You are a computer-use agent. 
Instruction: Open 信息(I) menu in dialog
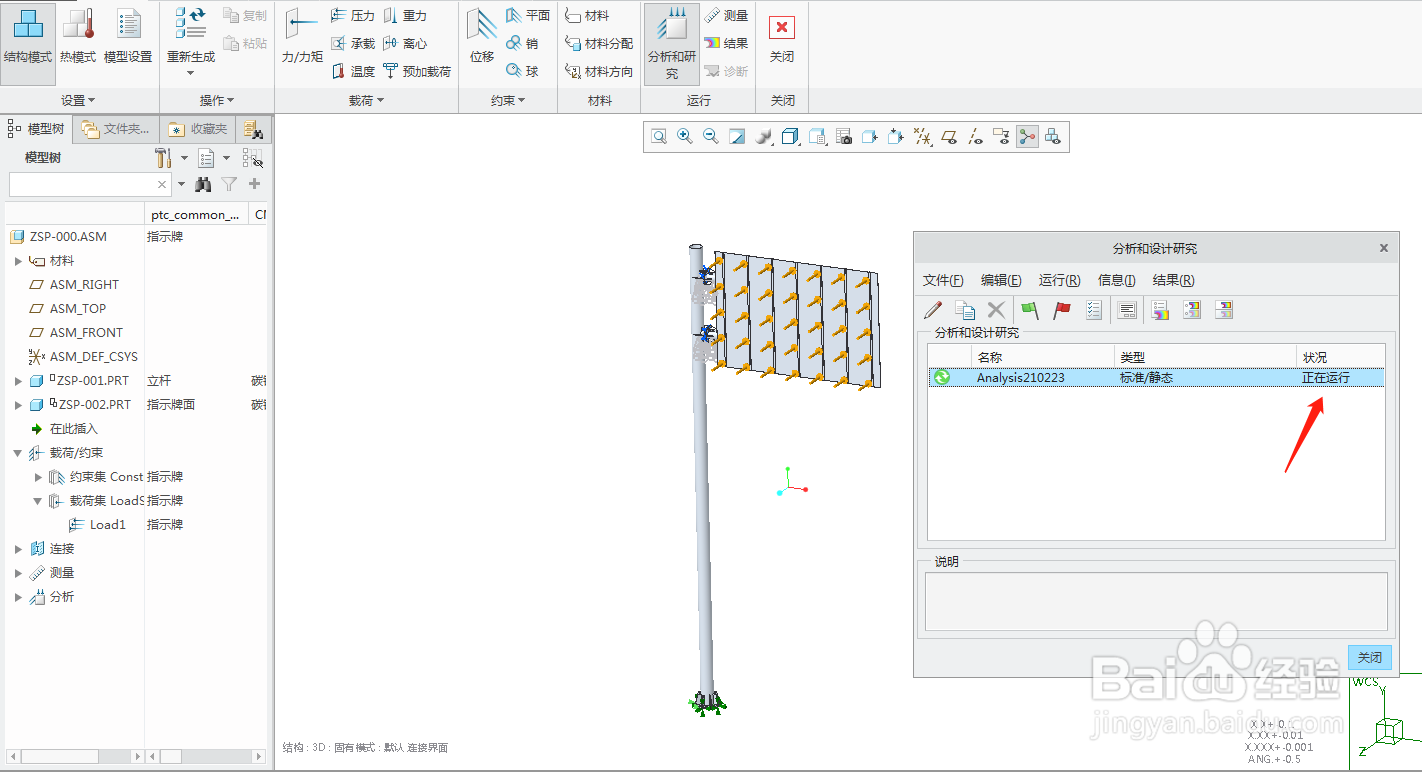coord(1116,280)
